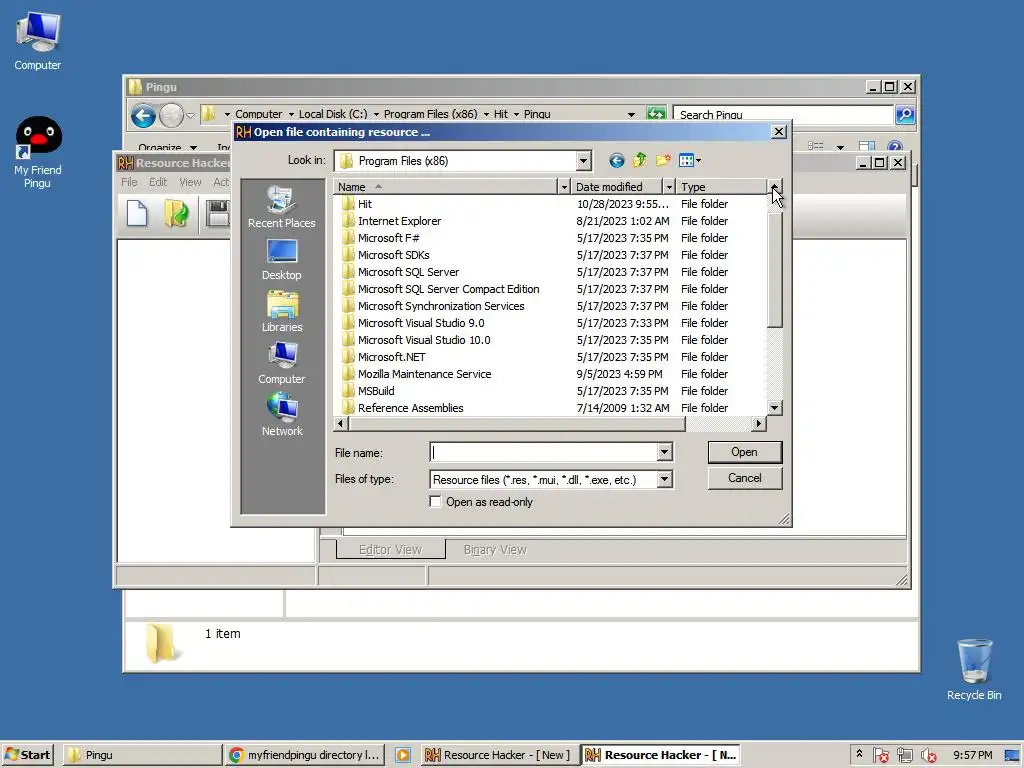This screenshot has width=1024, height=768.
Task: Open the View Menu icon in the dialog
Action: (689, 160)
